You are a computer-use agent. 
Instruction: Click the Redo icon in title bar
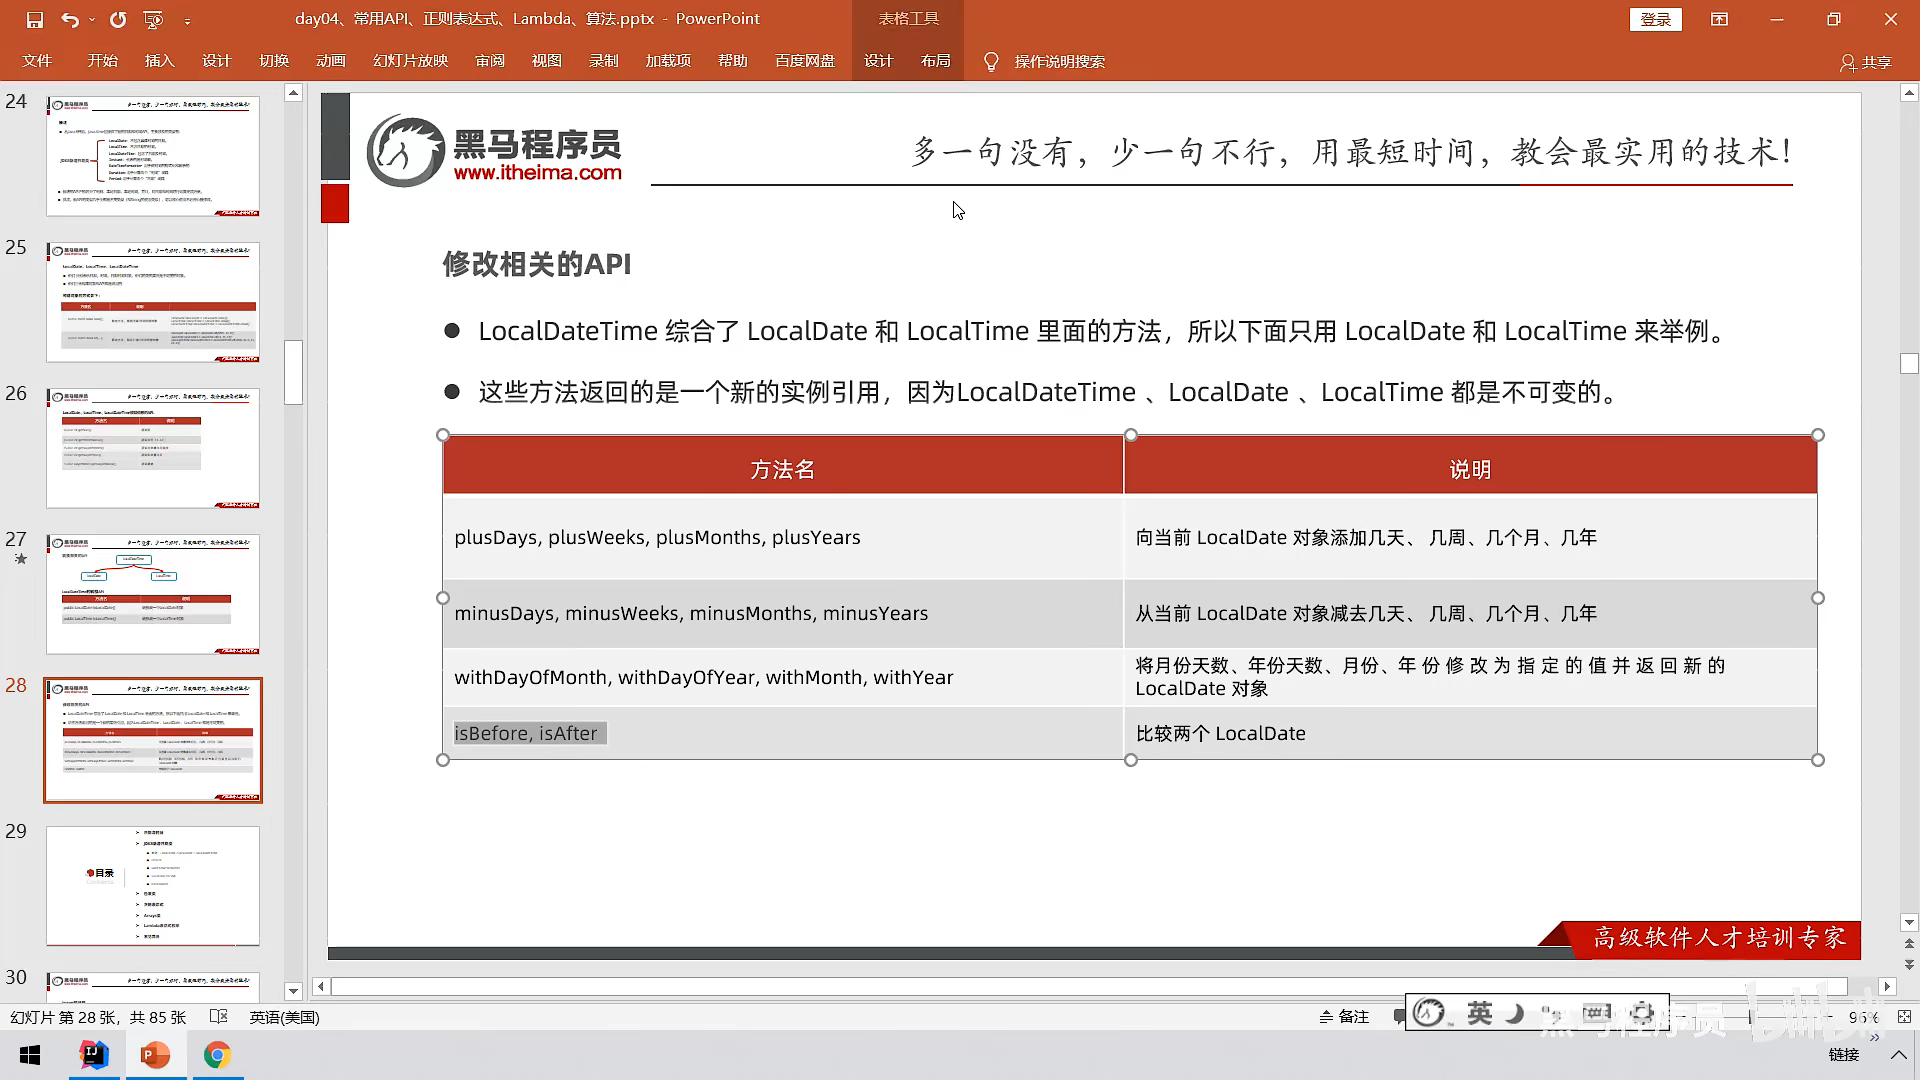coord(118,19)
